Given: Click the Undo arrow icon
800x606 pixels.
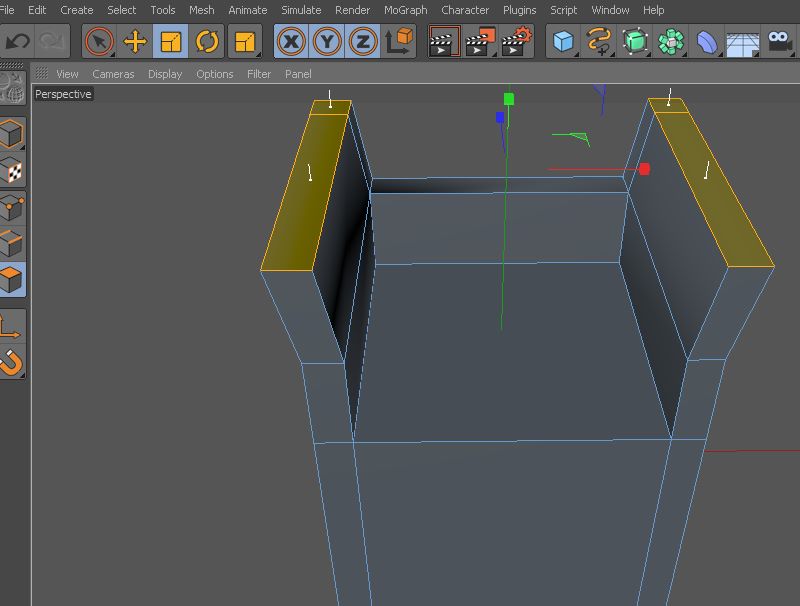Looking at the screenshot, I should coord(17,41).
